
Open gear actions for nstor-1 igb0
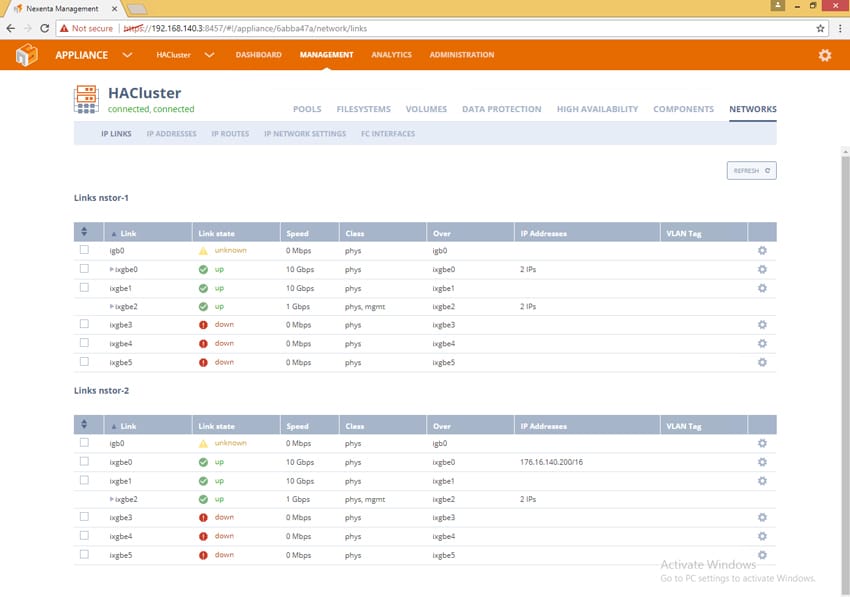(x=762, y=251)
